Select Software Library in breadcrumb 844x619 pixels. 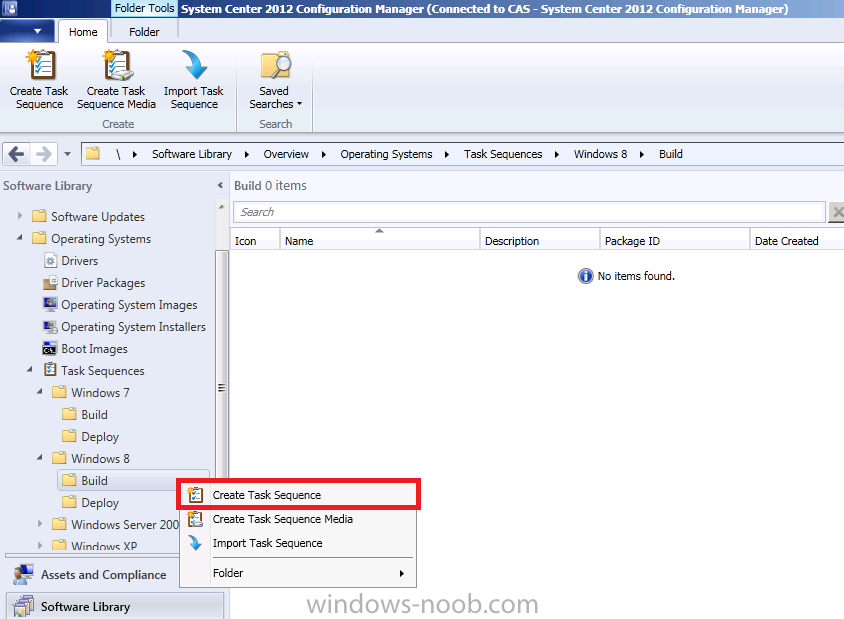(192, 154)
